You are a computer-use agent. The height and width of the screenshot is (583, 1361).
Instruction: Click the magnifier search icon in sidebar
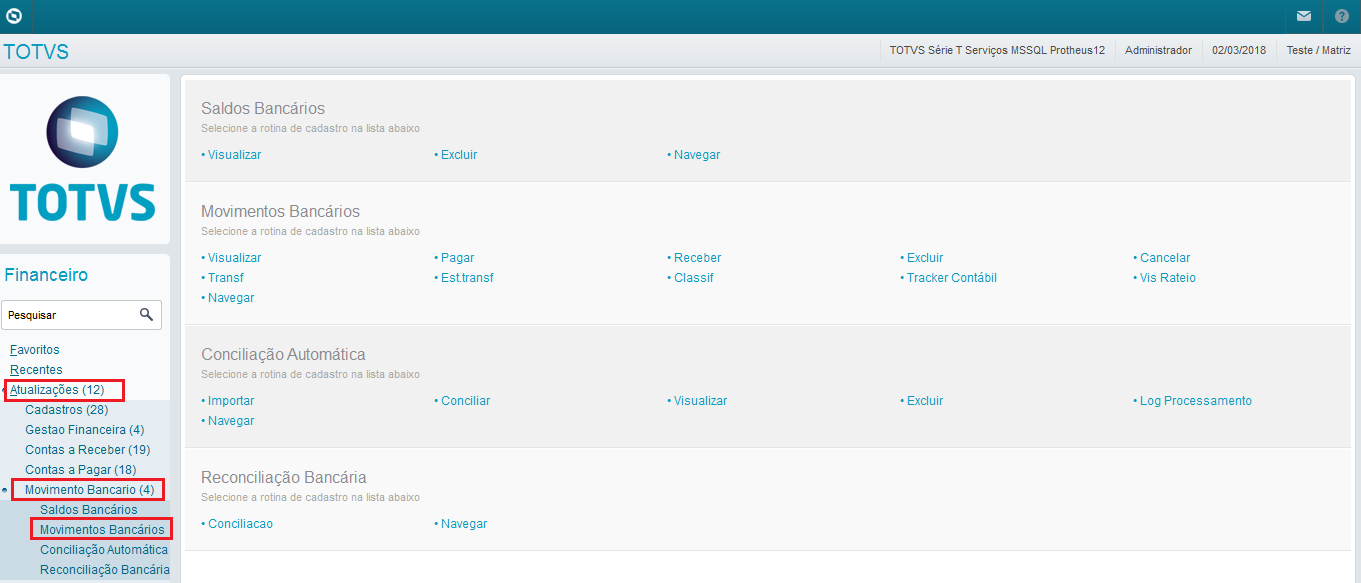click(147, 314)
